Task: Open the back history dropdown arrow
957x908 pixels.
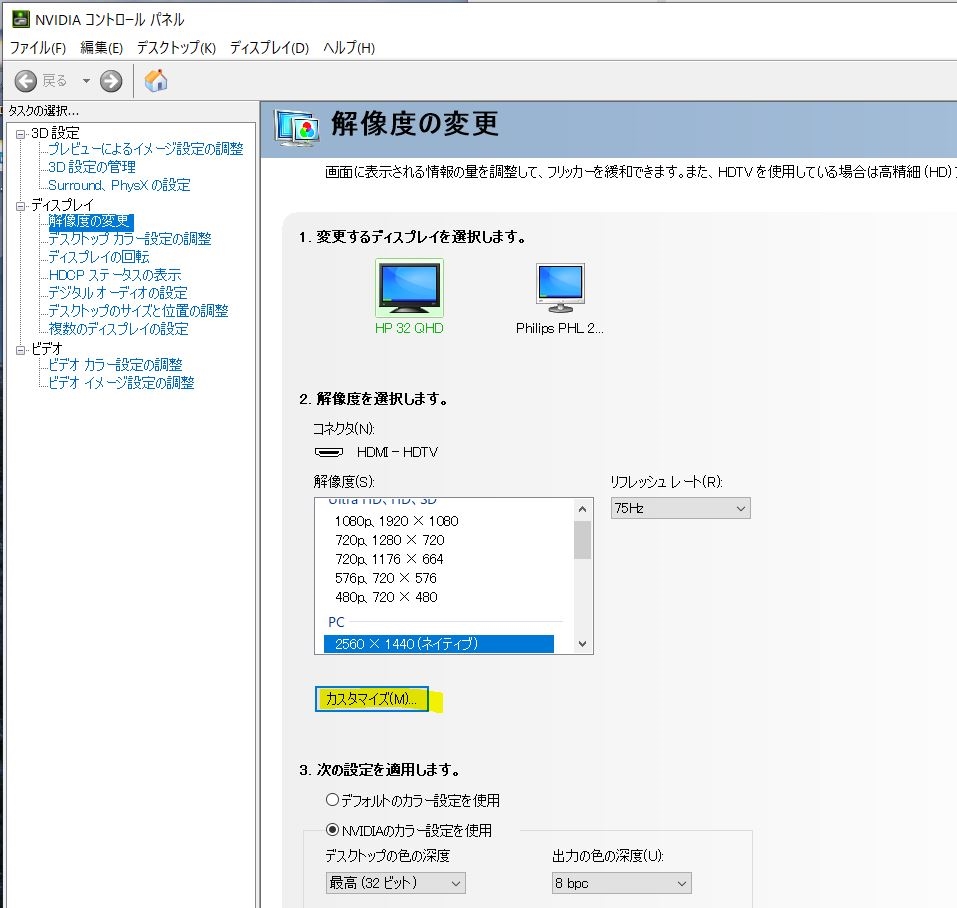Action: [86, 81]
